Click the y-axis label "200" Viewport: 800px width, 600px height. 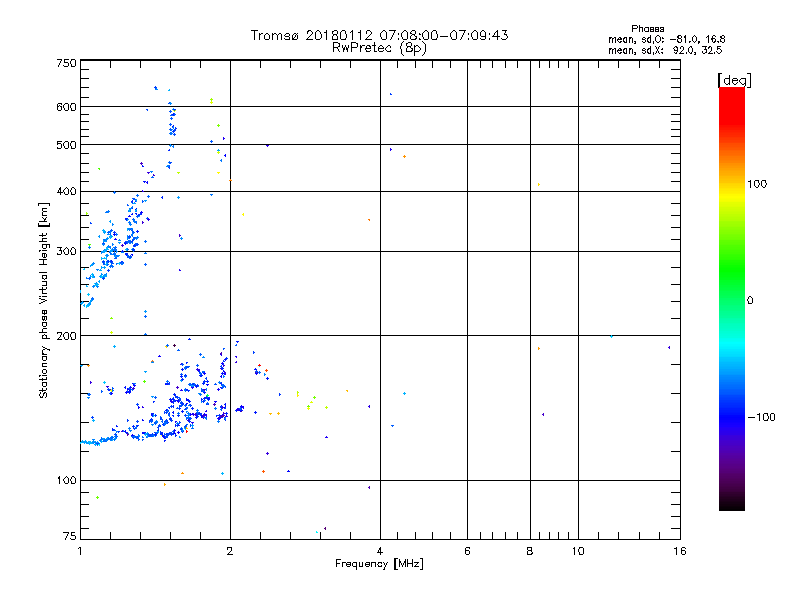66,336
